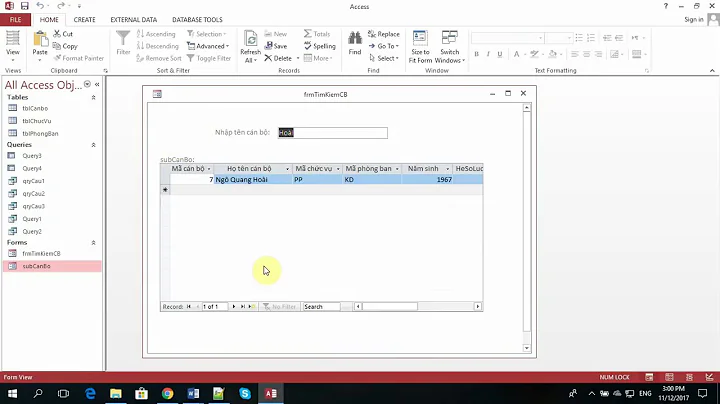Open qryCau1 query
The image size is (720, 404).
(x=33, y=181)
